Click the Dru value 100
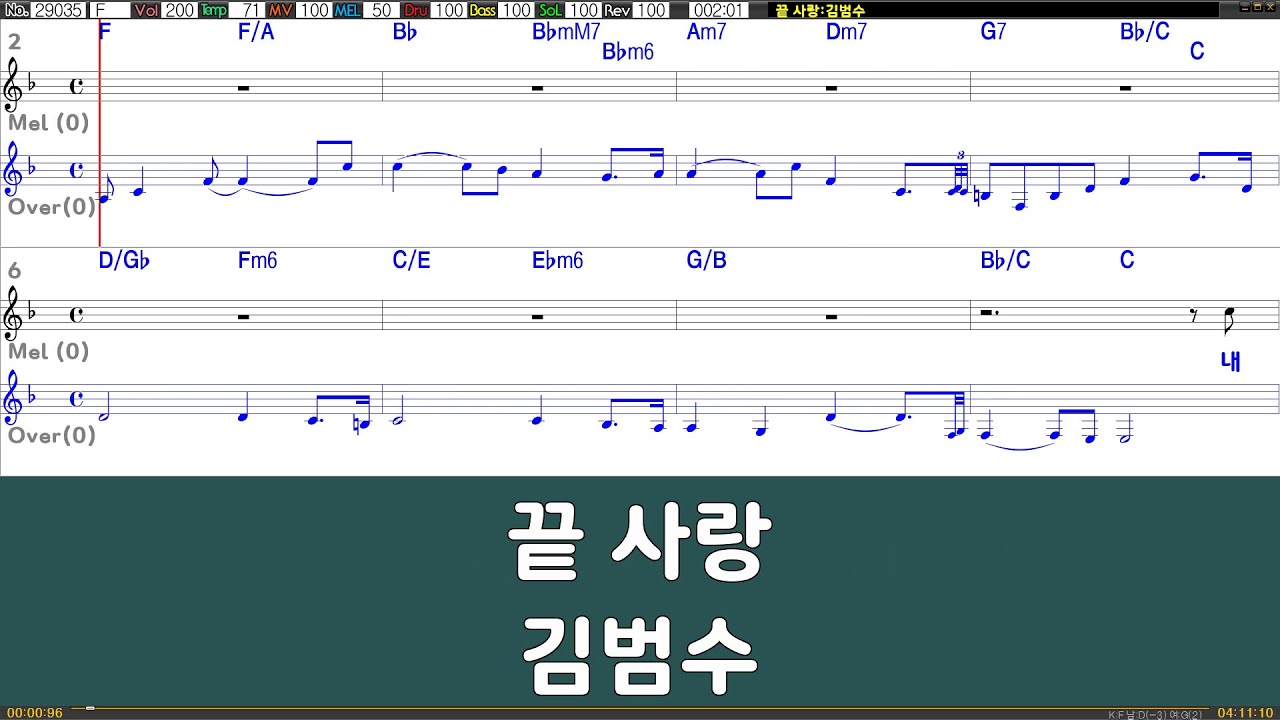 click(x=448, y=10)
